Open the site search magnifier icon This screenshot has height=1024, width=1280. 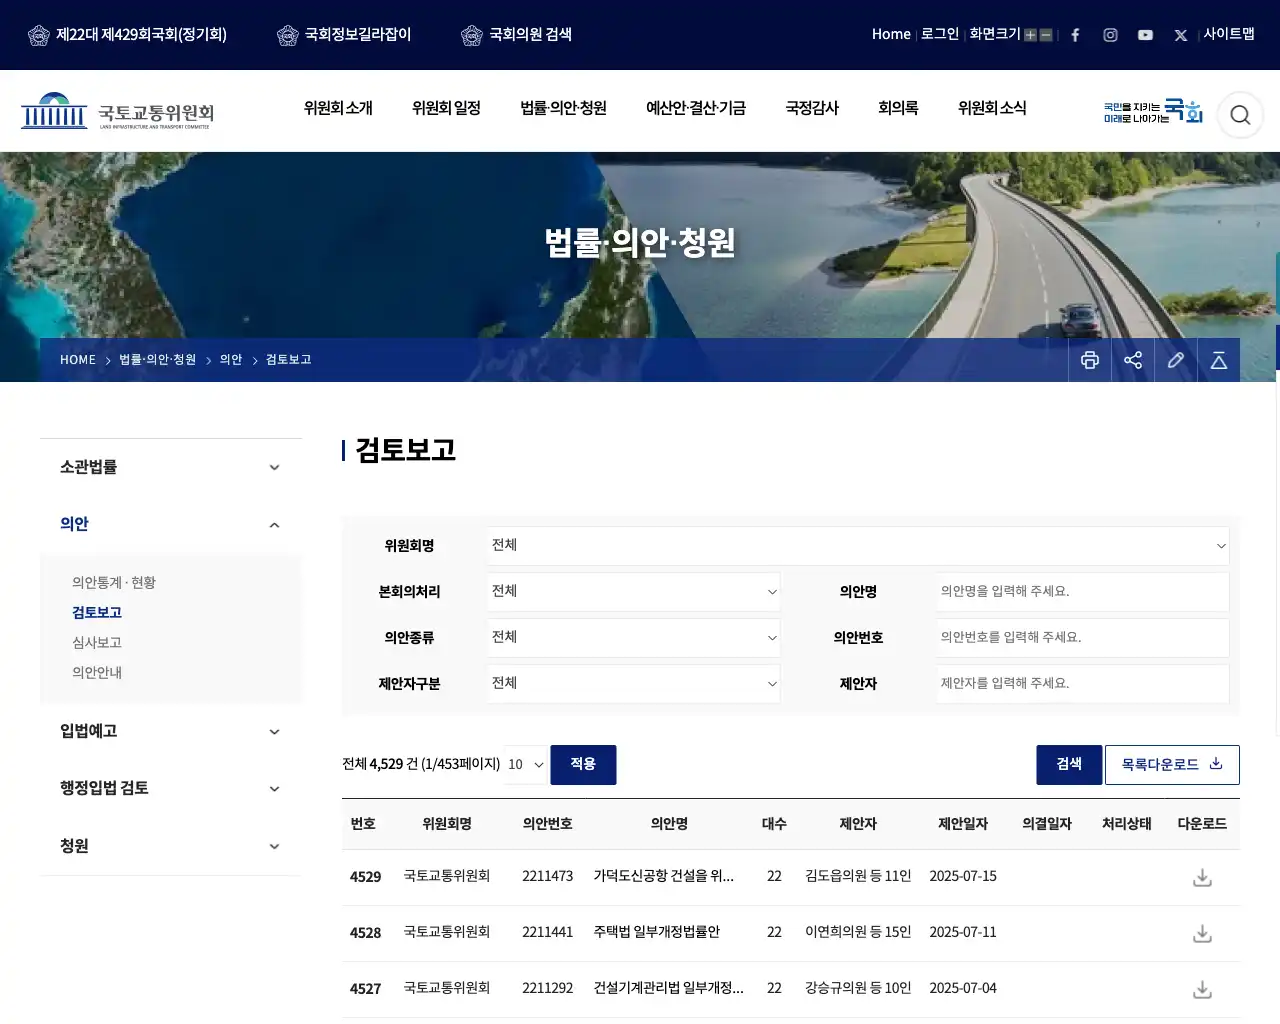pyautogui.click(x=1240, y=115)
